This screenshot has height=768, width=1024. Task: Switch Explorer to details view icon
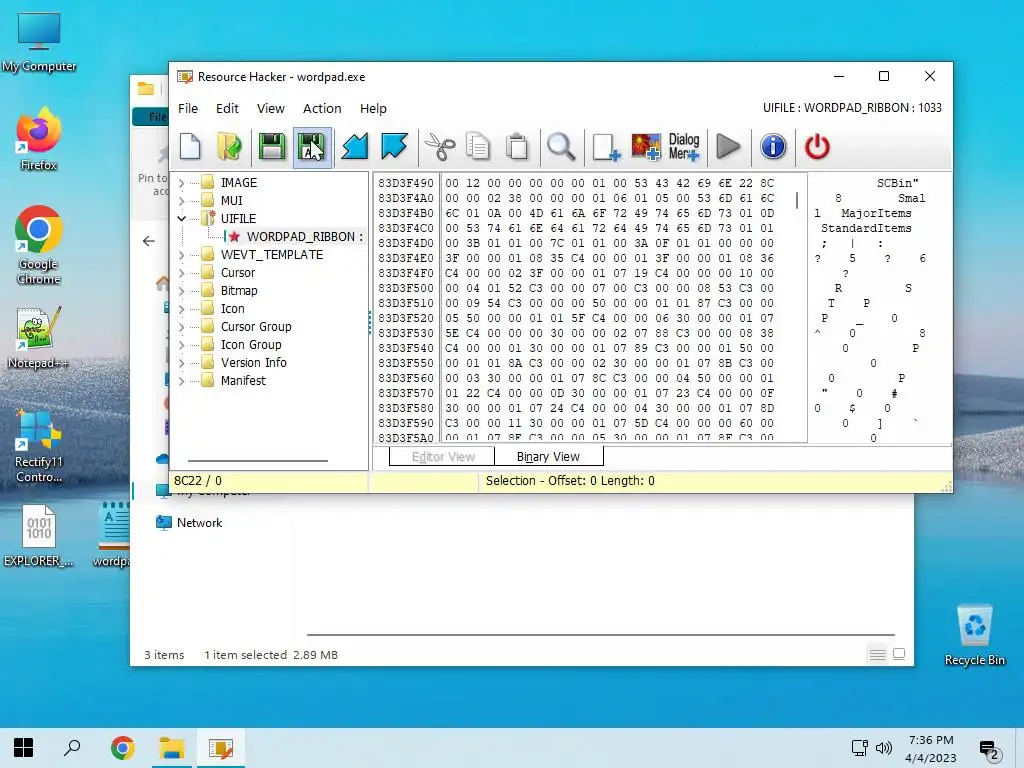[878, 654]
